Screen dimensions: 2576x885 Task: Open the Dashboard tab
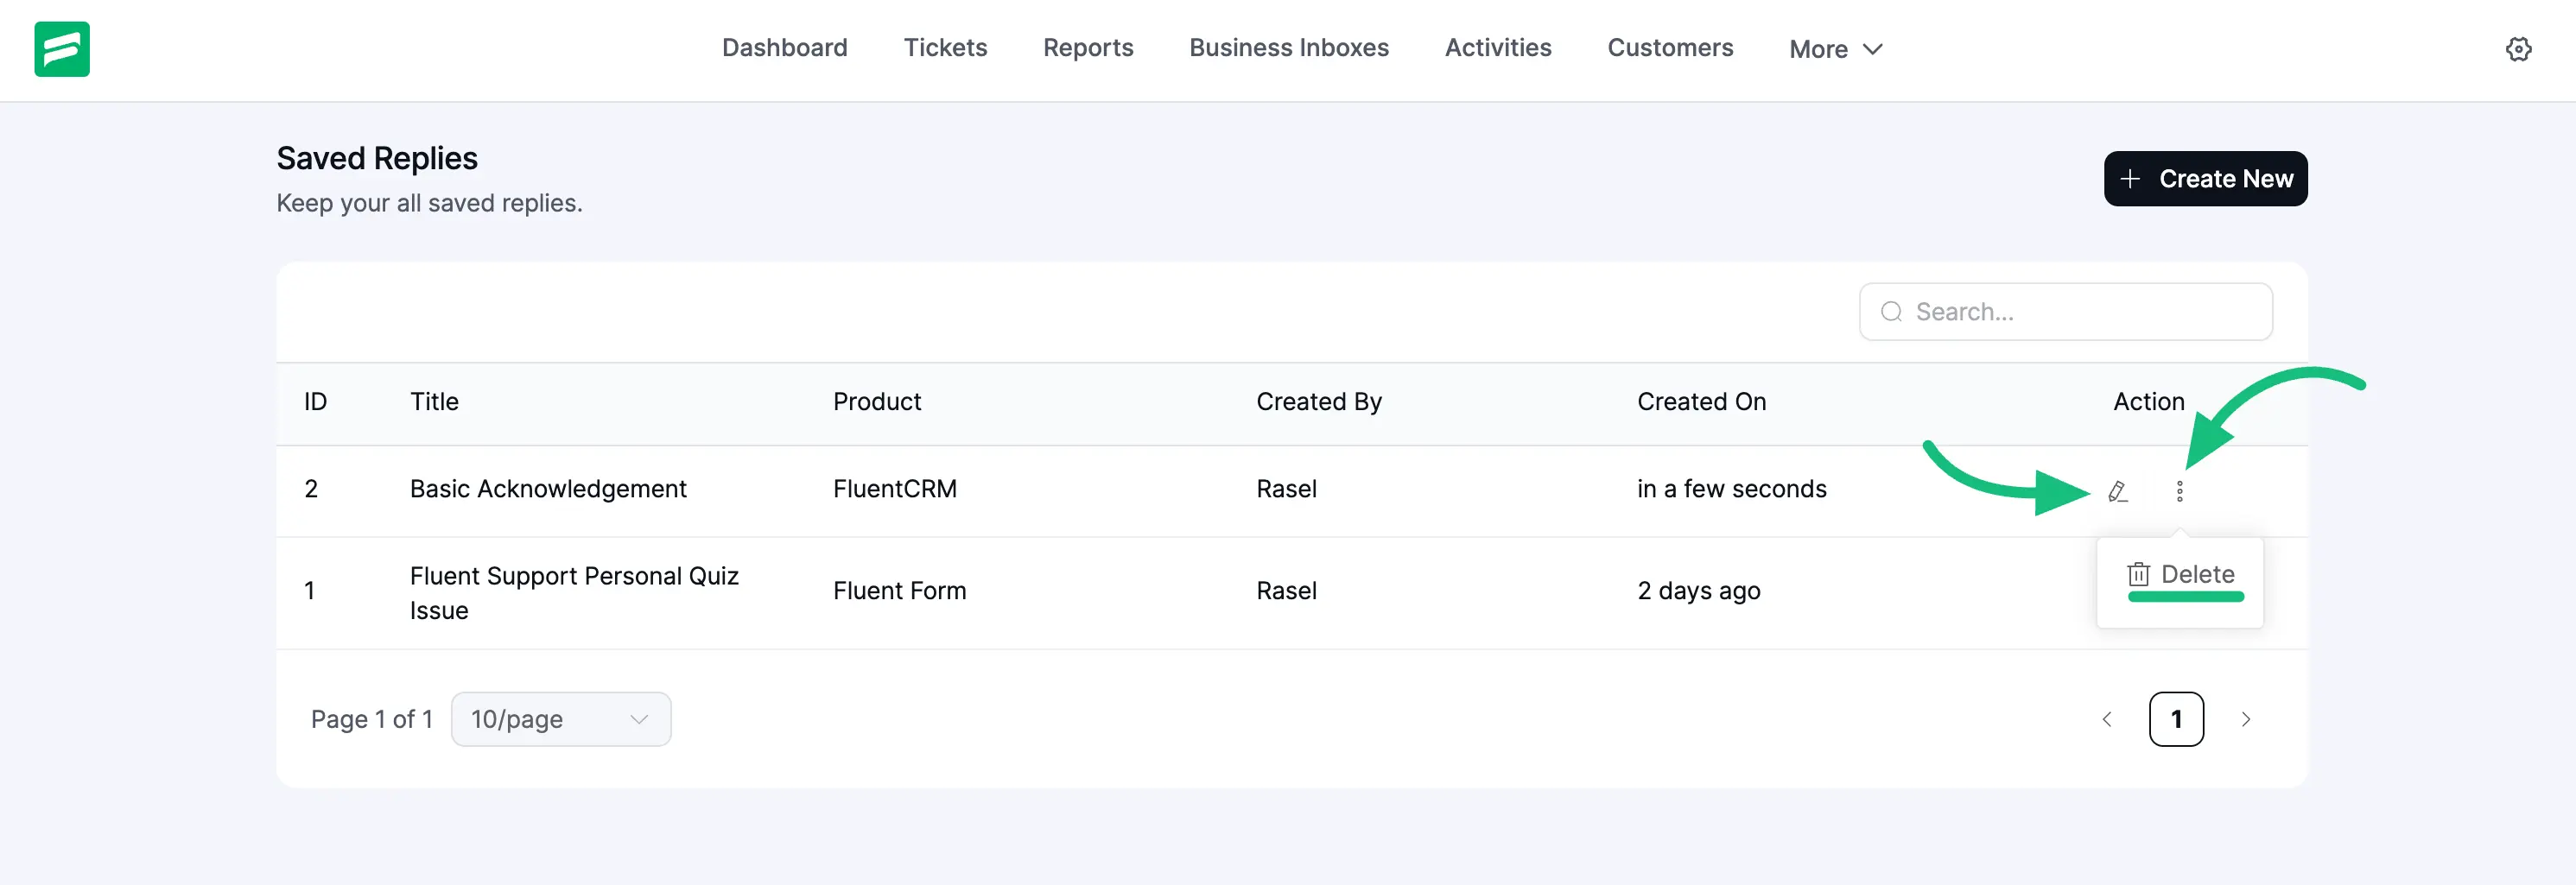(784, 48)
